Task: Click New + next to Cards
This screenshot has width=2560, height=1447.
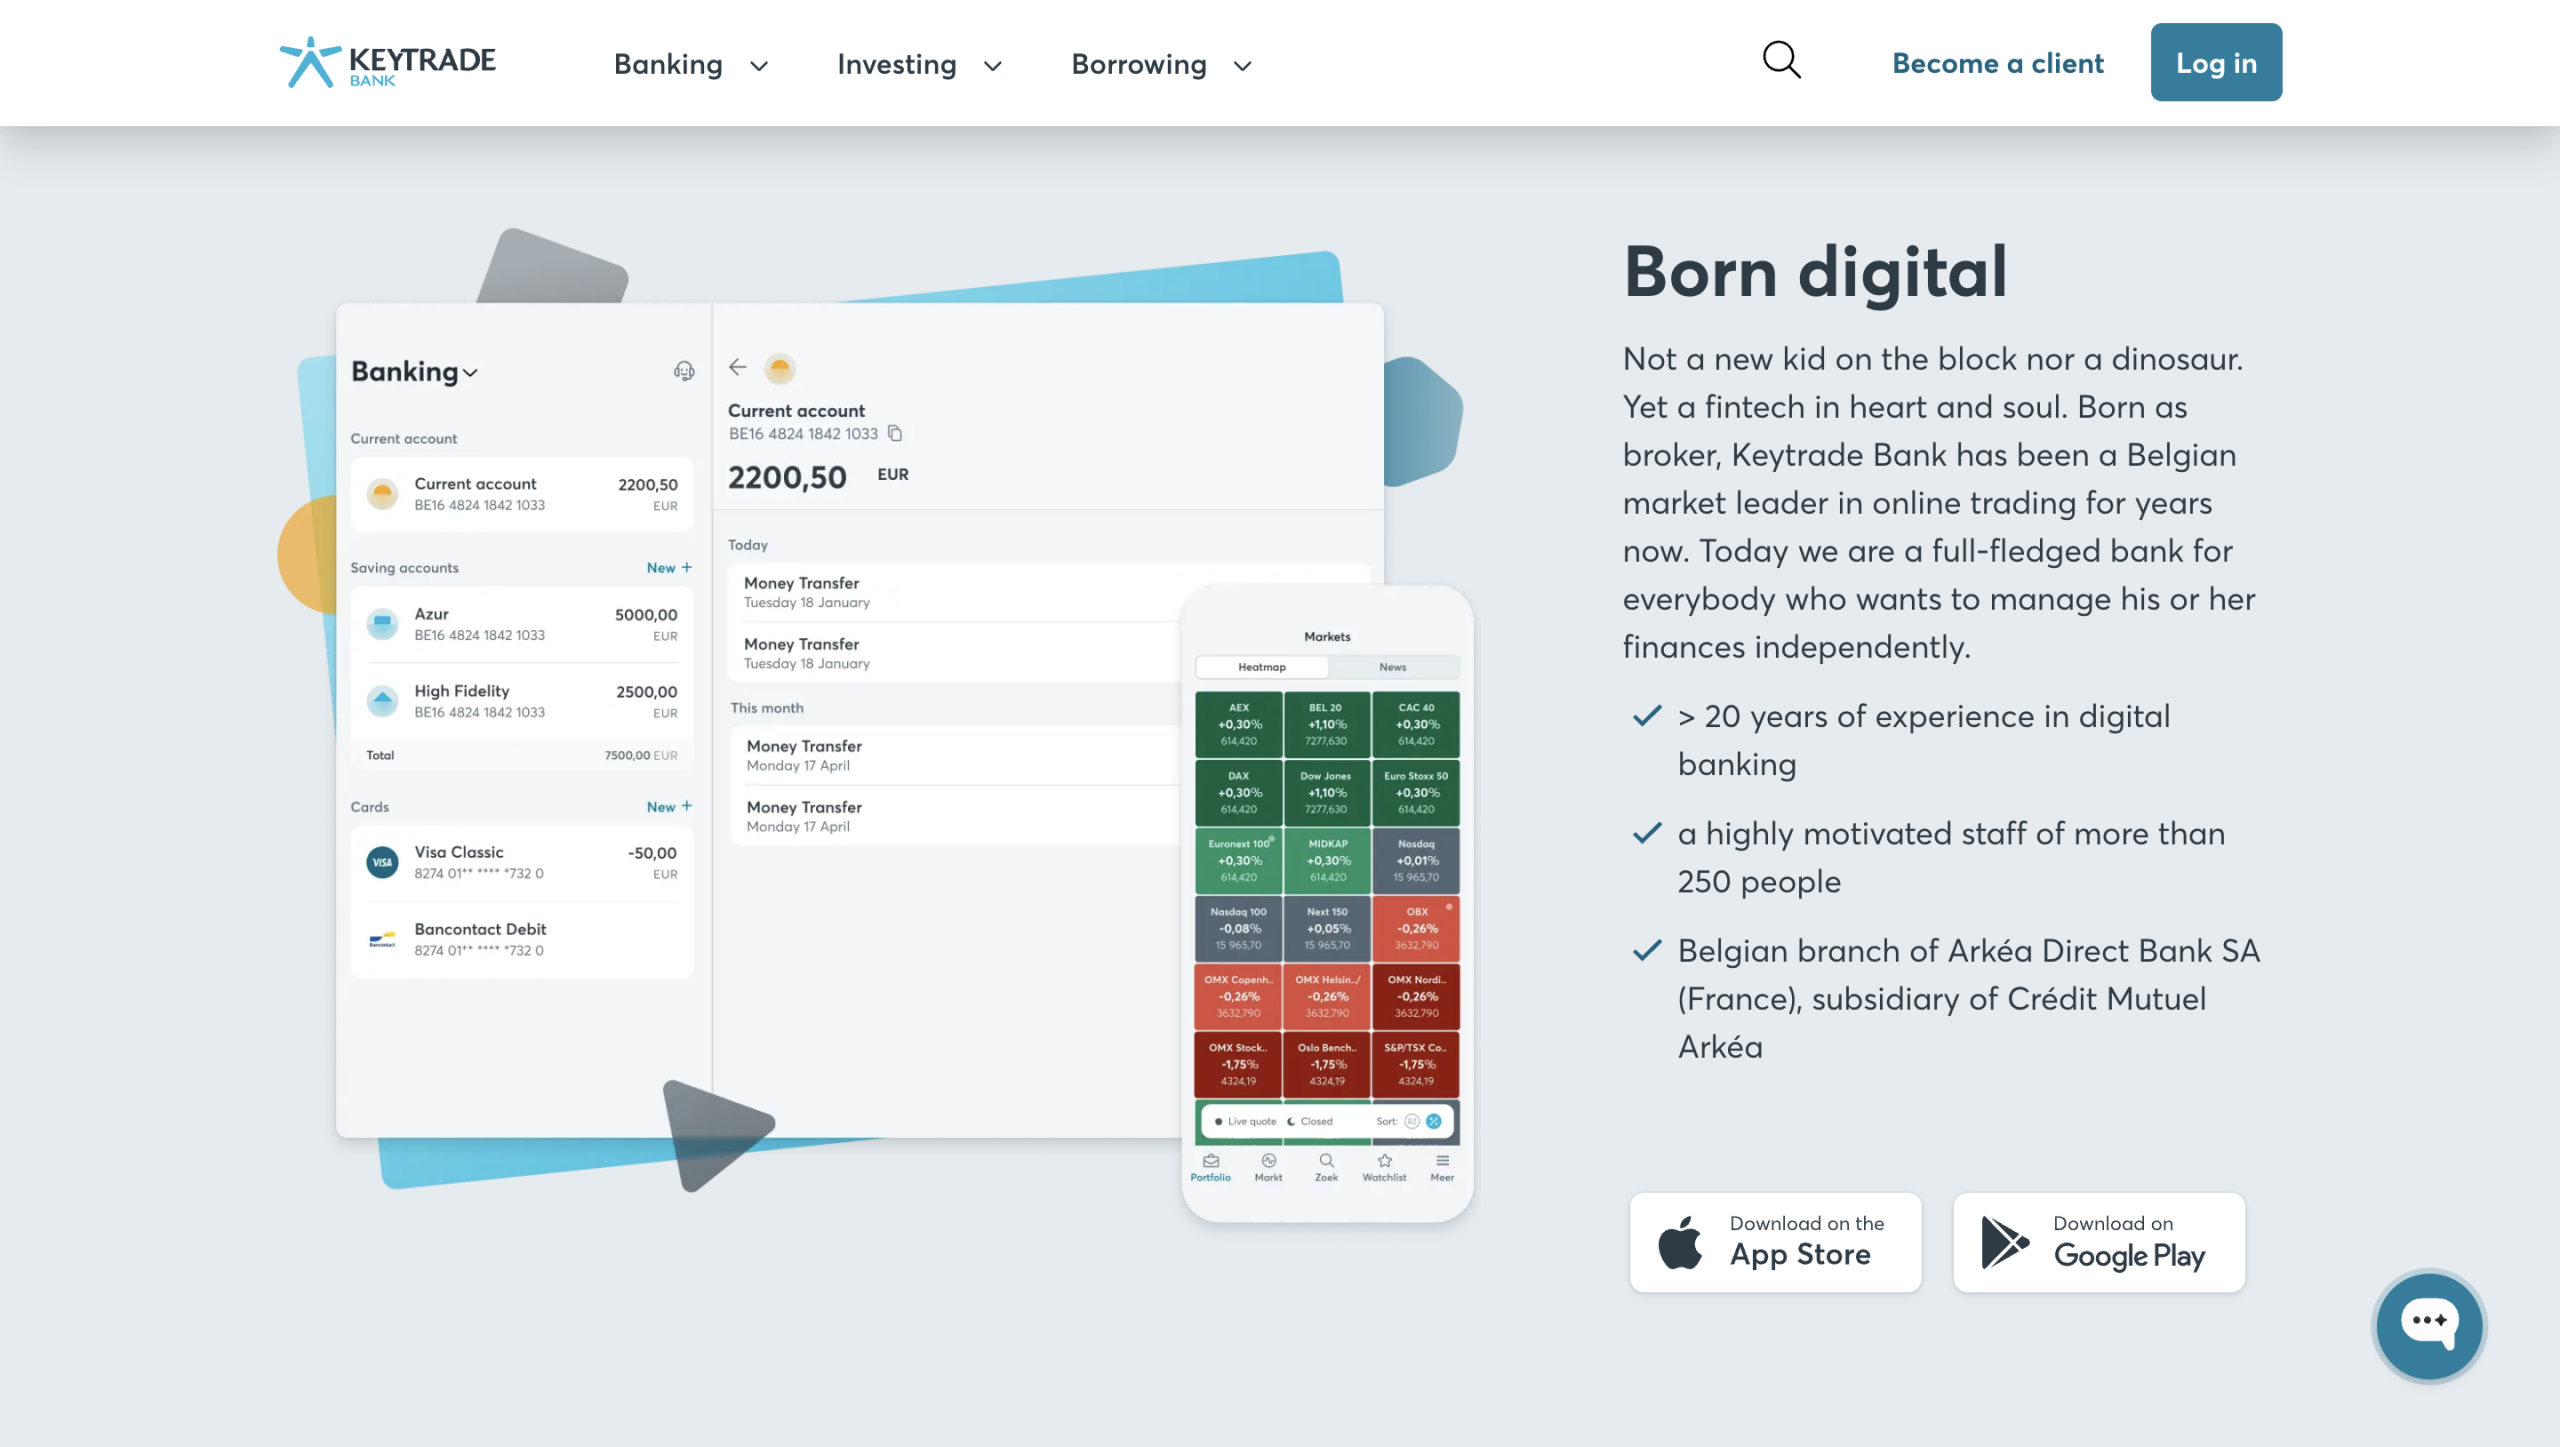Action: click(669, 806)
